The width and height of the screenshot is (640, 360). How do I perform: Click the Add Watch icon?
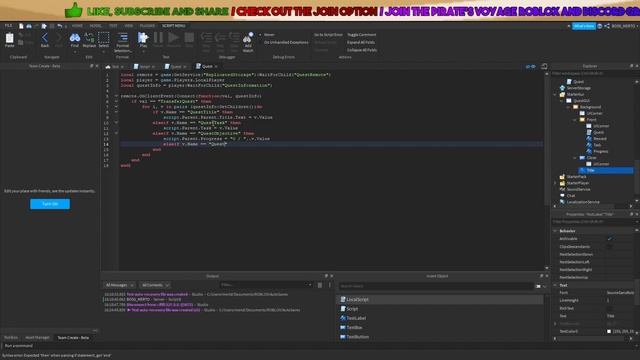[248, 38]
